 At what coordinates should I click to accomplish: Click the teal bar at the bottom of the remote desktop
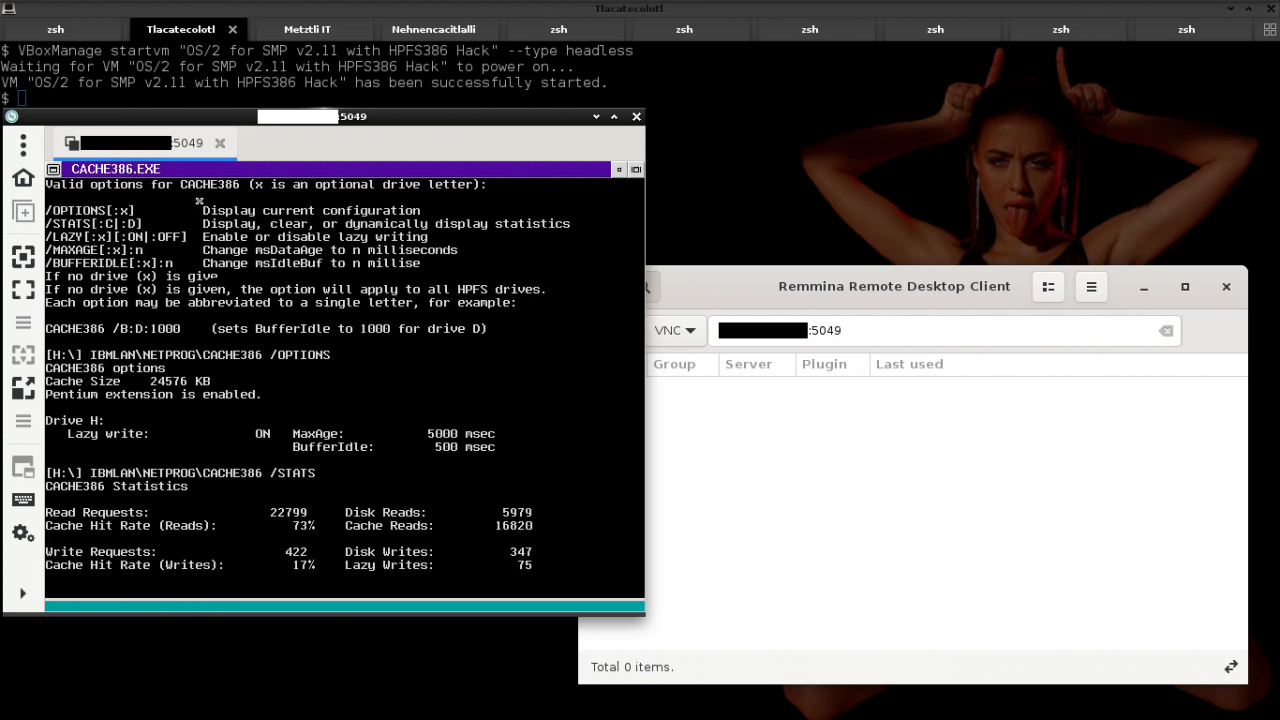pos(345,606)
